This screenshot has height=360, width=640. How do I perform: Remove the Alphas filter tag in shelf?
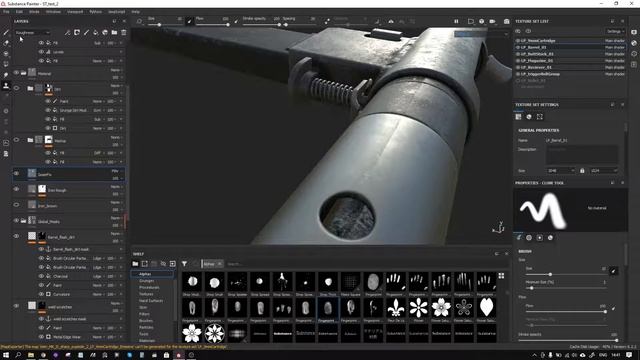click(x=220, y=264)
